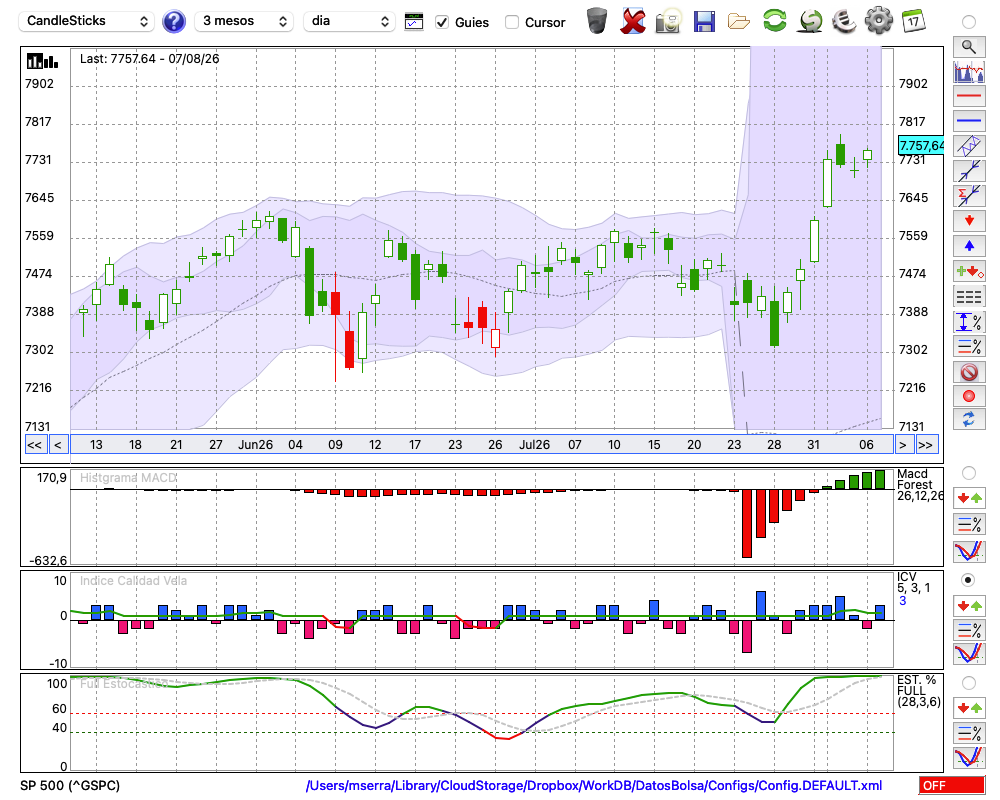Select the red horizontal line tool
Screen dimensions: 1000x800
point(969,96)
